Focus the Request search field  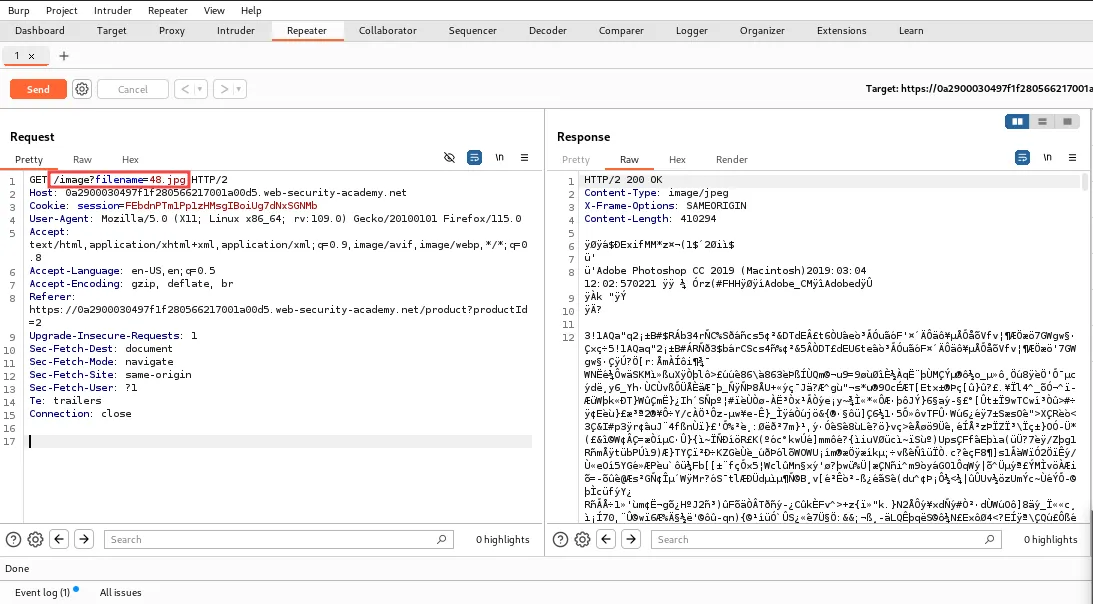tap(279, 539)
